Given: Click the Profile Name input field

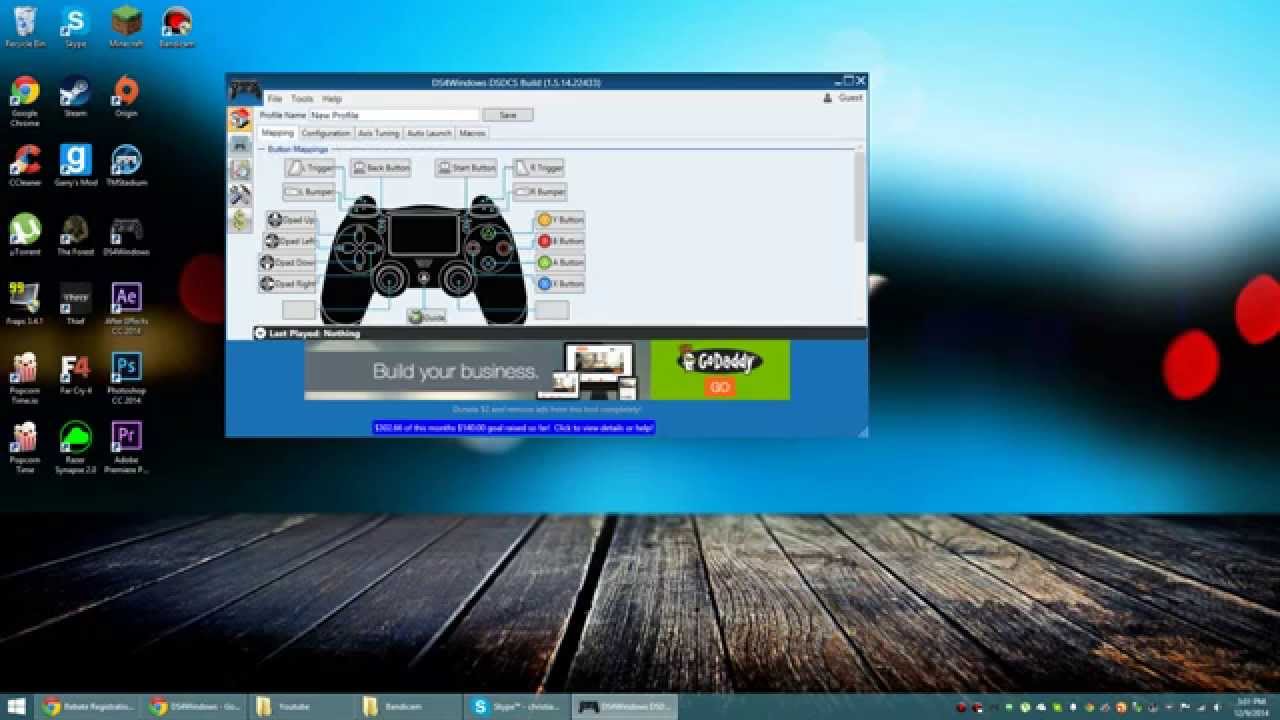Looking at the screenshot, I should point(393,115).
